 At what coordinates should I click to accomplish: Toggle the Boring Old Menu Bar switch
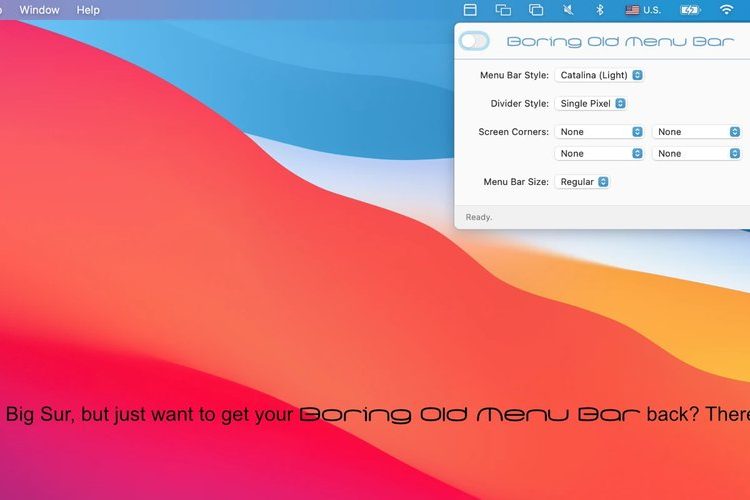point(474,41)
